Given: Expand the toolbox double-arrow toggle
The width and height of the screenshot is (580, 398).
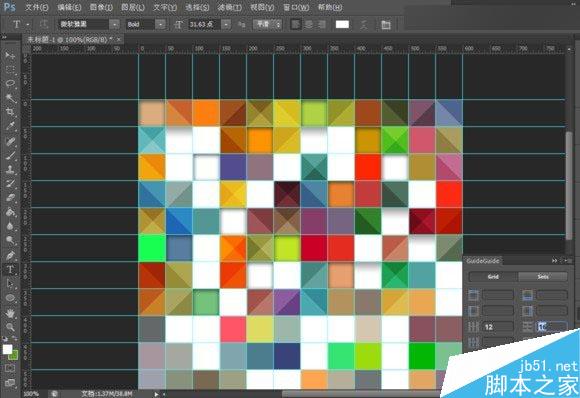Looking at the screenshot, I should click(4, 37).
